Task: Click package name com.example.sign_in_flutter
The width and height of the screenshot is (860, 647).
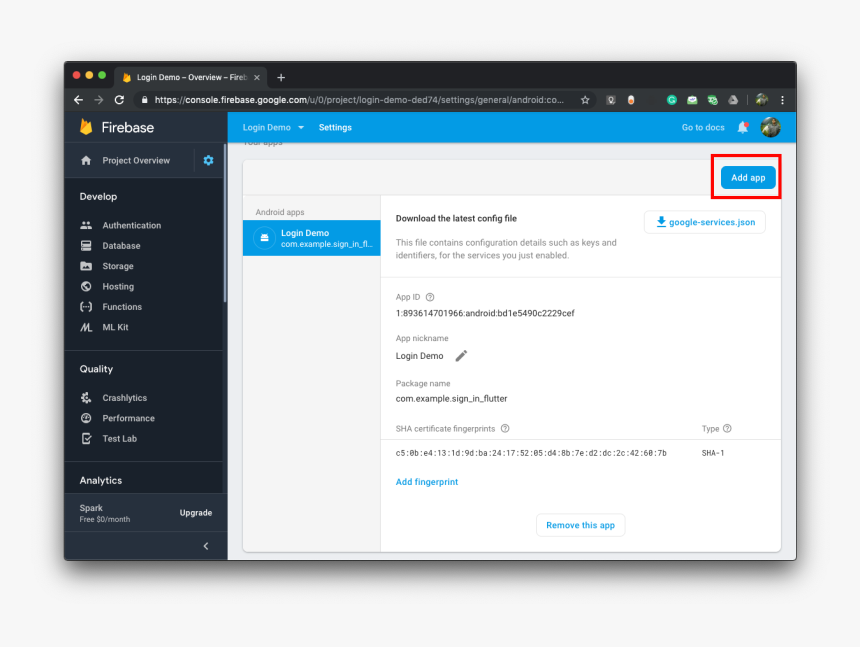Action: point(451,399)
